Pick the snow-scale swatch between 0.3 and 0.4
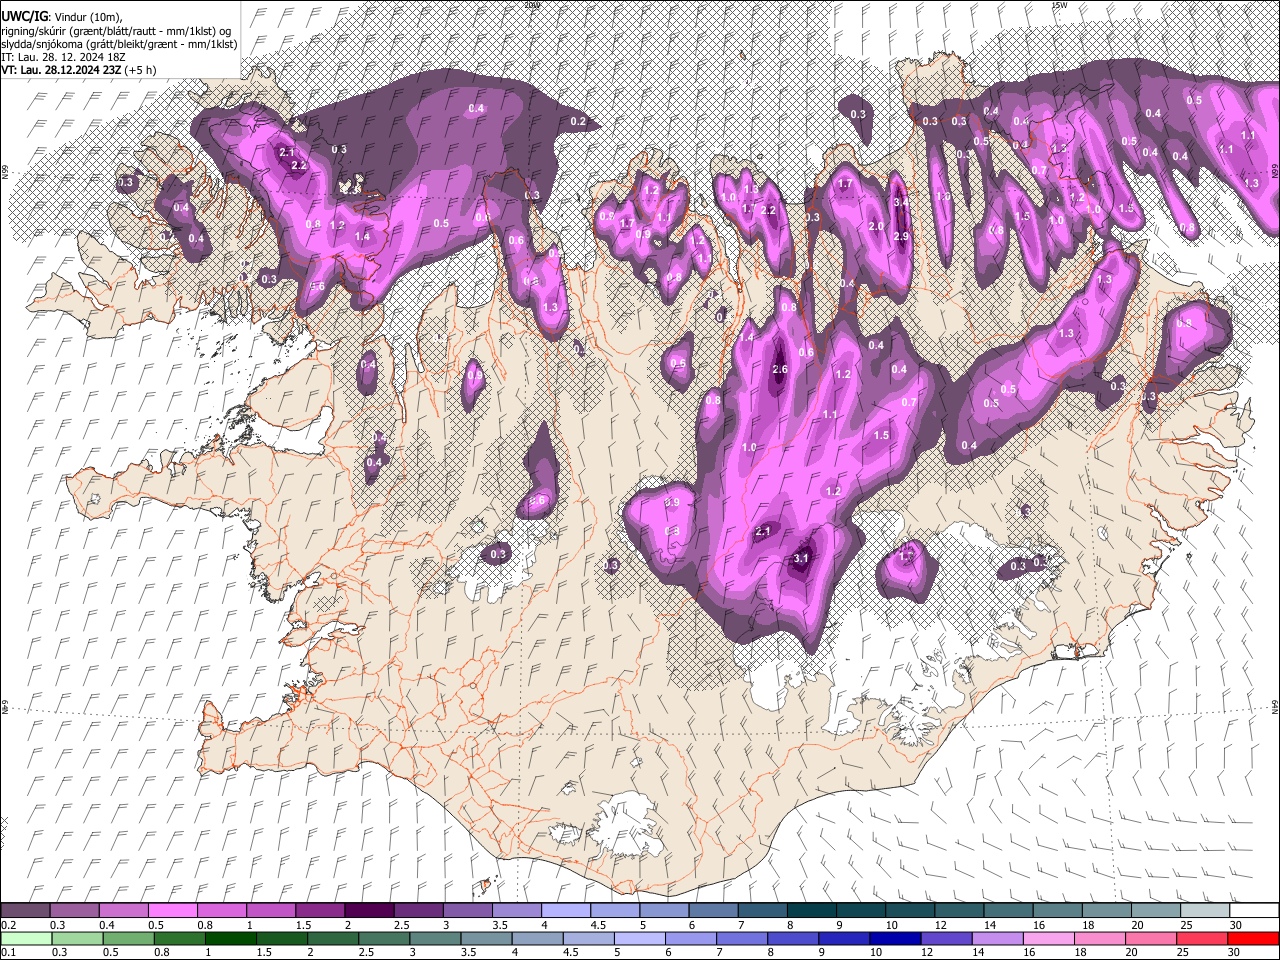The height and width of the screenshot is (960, 1280). pos(76,911)
